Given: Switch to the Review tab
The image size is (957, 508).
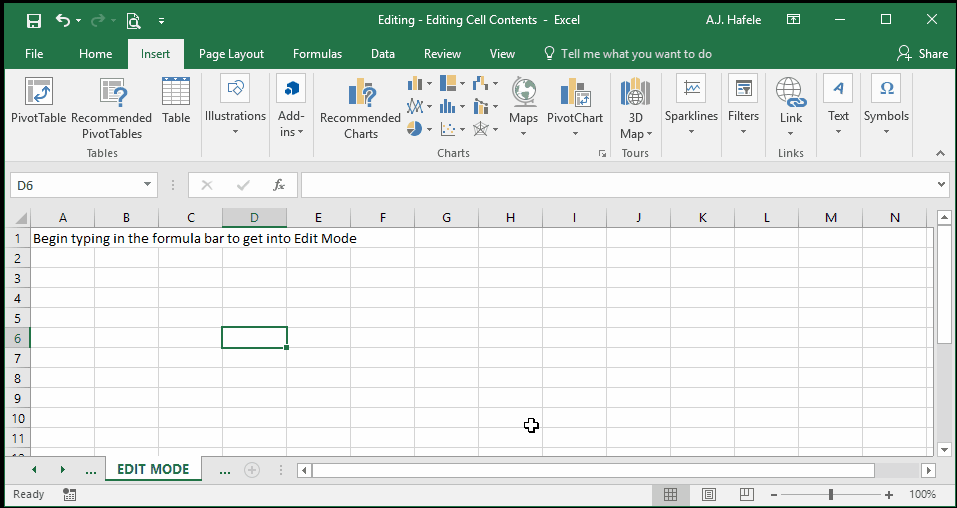Looking at the screenshot, I should pyautogui.click(x=442, y=54).
